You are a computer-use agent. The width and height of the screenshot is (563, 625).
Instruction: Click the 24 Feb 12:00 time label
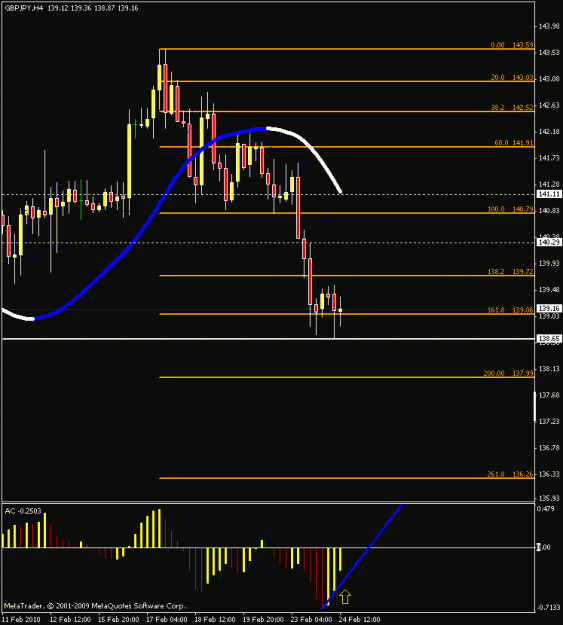coord(360,619)
